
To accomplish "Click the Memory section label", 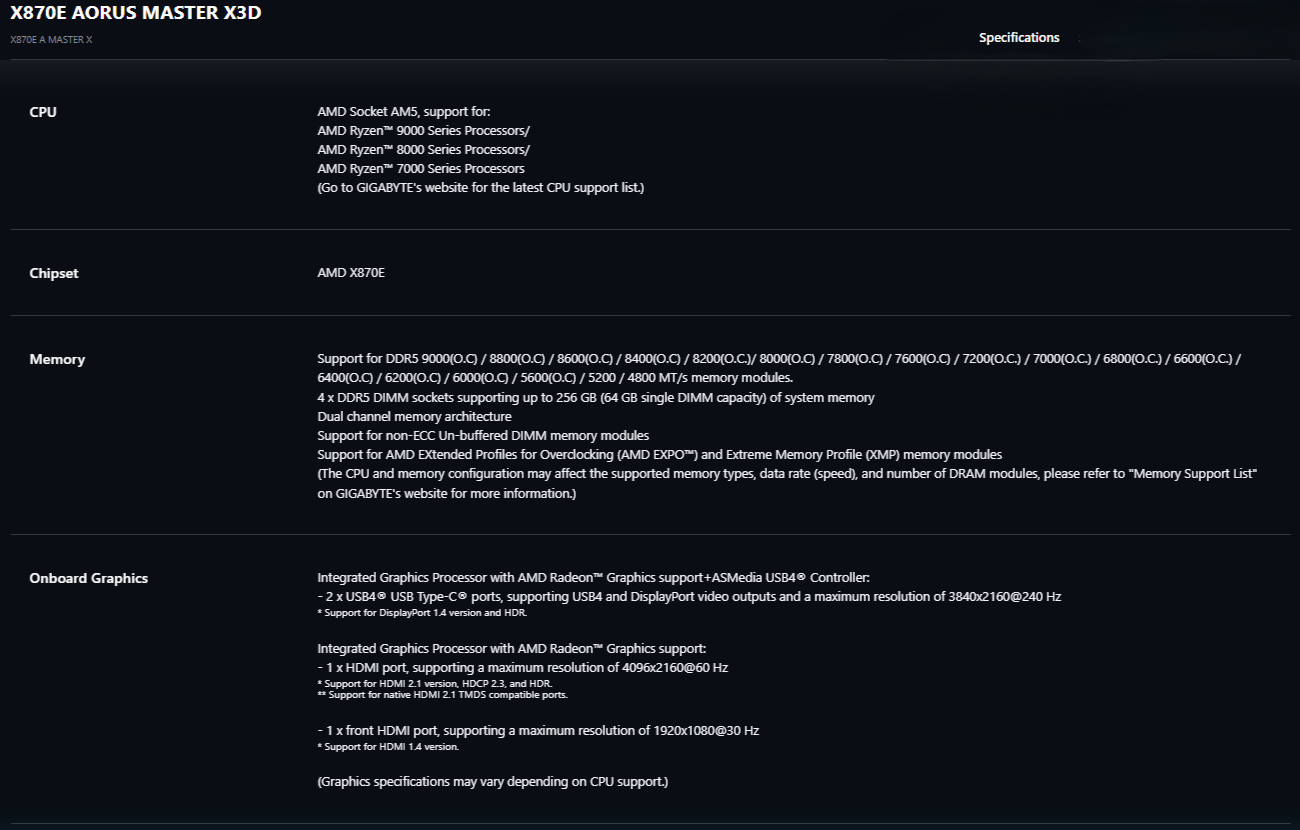I will 57,359.
